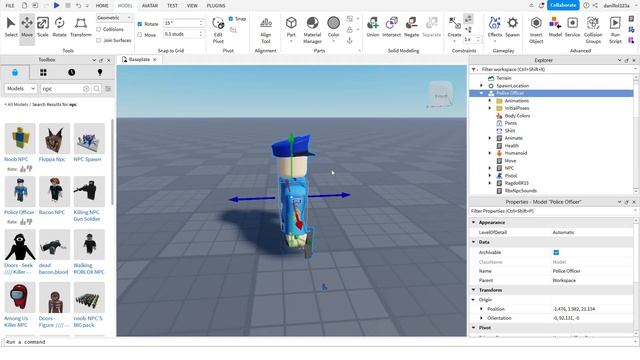Image resolution: width=640 pixels, height=360 pixels.
Task: Click the Run Script button
Action: coord(615,29)
